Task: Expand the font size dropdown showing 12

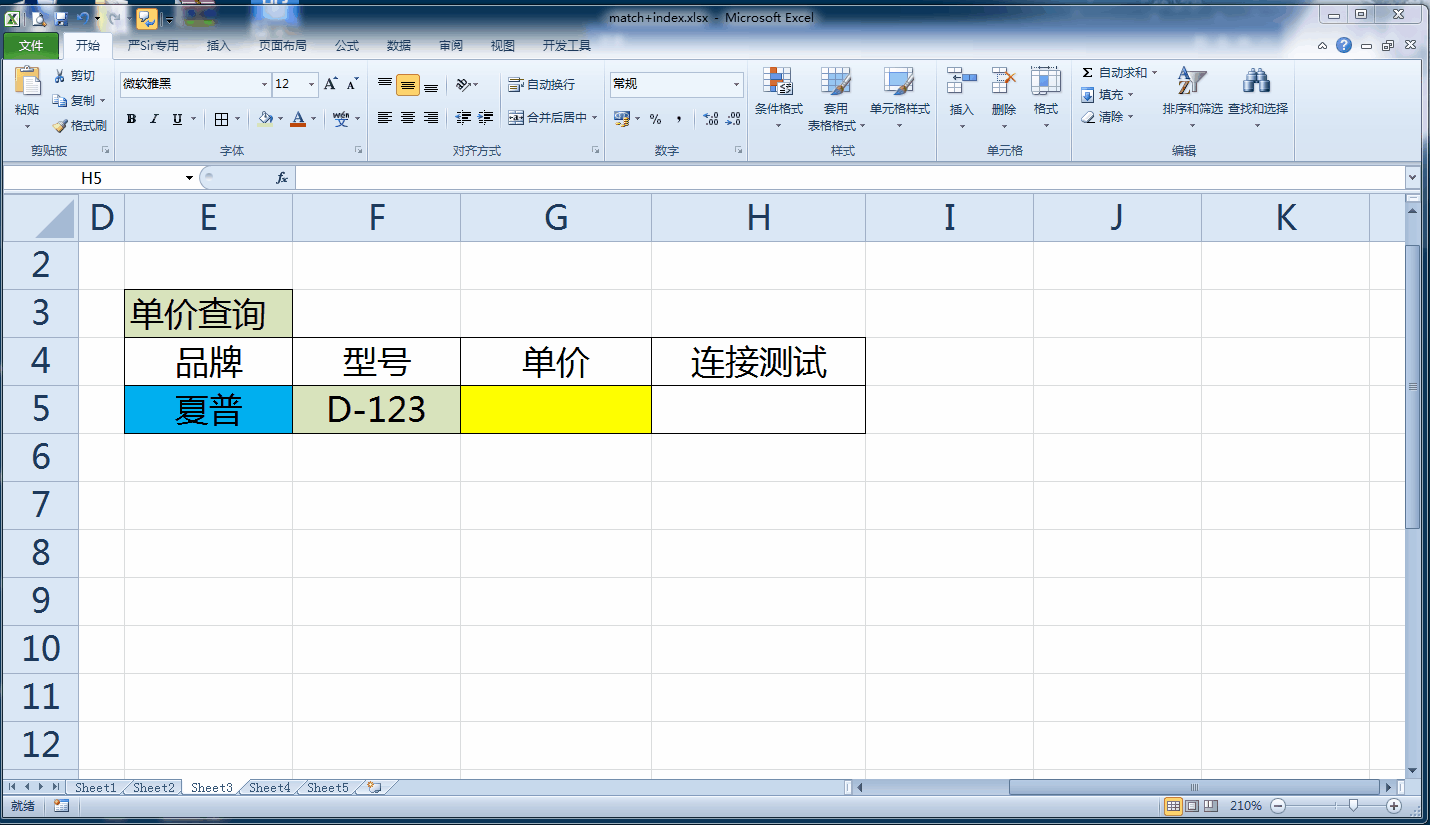Action: tap(312, 85)
